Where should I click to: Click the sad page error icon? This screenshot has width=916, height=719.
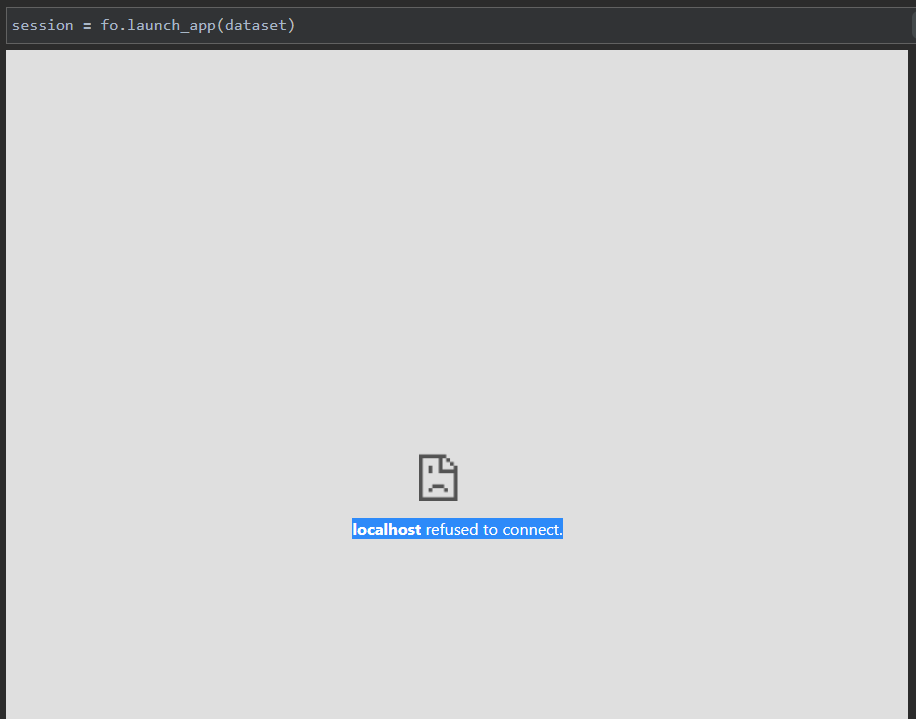(438, 477)
